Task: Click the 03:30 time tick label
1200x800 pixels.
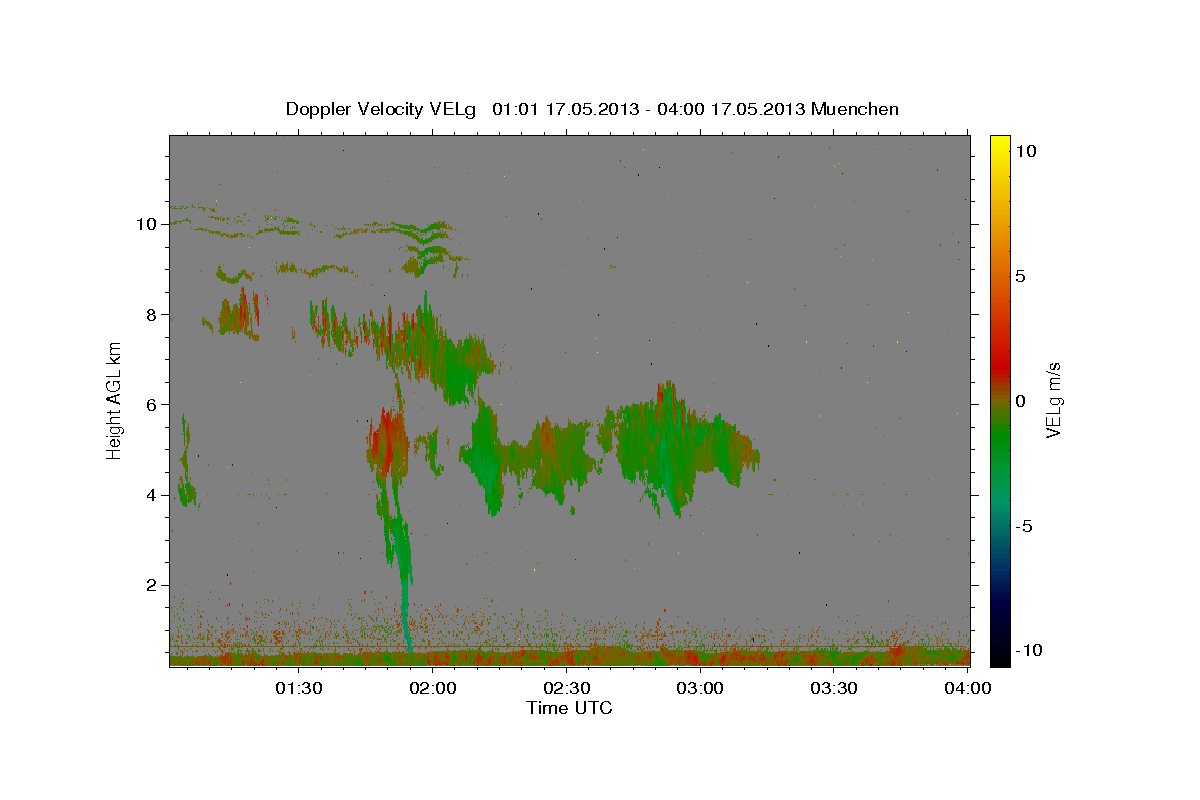Action: coord(833,688)
